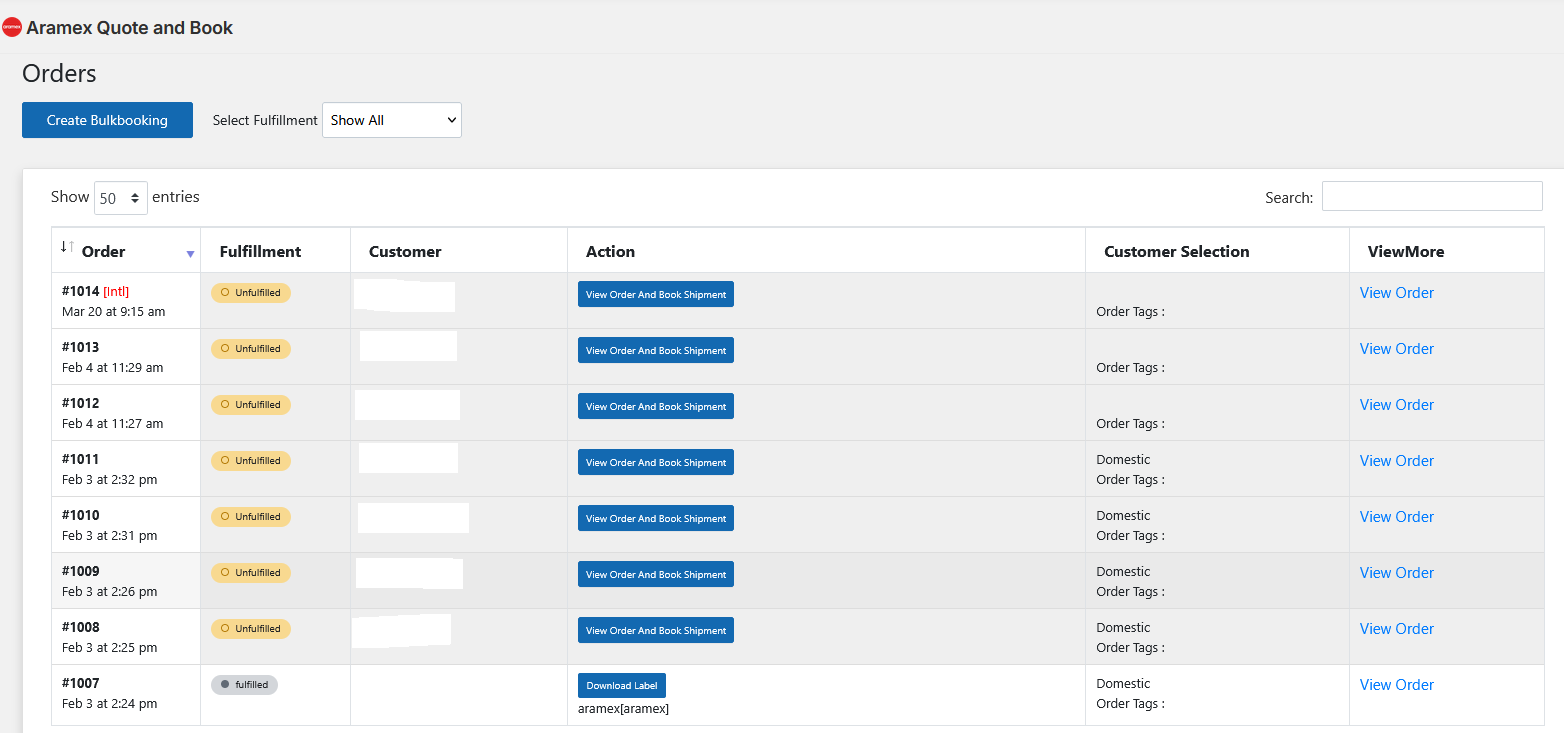Click the 'Orders' page heading
Viewport: 1564px width, 733px height.
(x=59, y=74)
